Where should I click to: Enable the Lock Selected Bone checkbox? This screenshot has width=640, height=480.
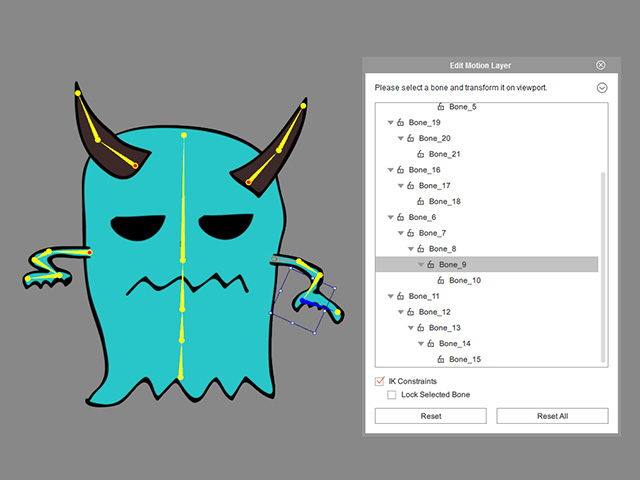392,395
